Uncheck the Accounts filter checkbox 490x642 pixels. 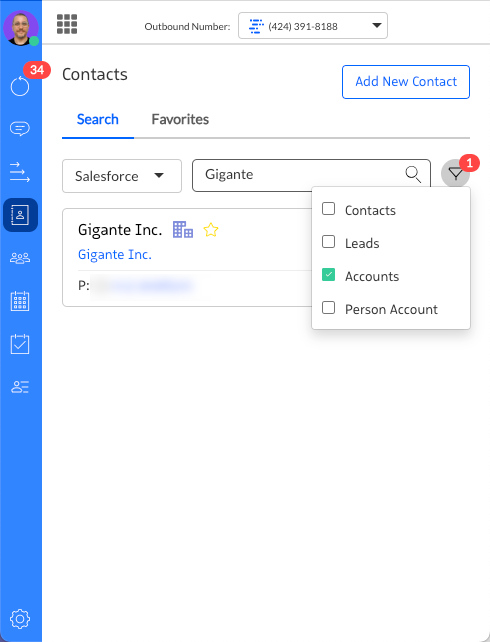point(328,275)
